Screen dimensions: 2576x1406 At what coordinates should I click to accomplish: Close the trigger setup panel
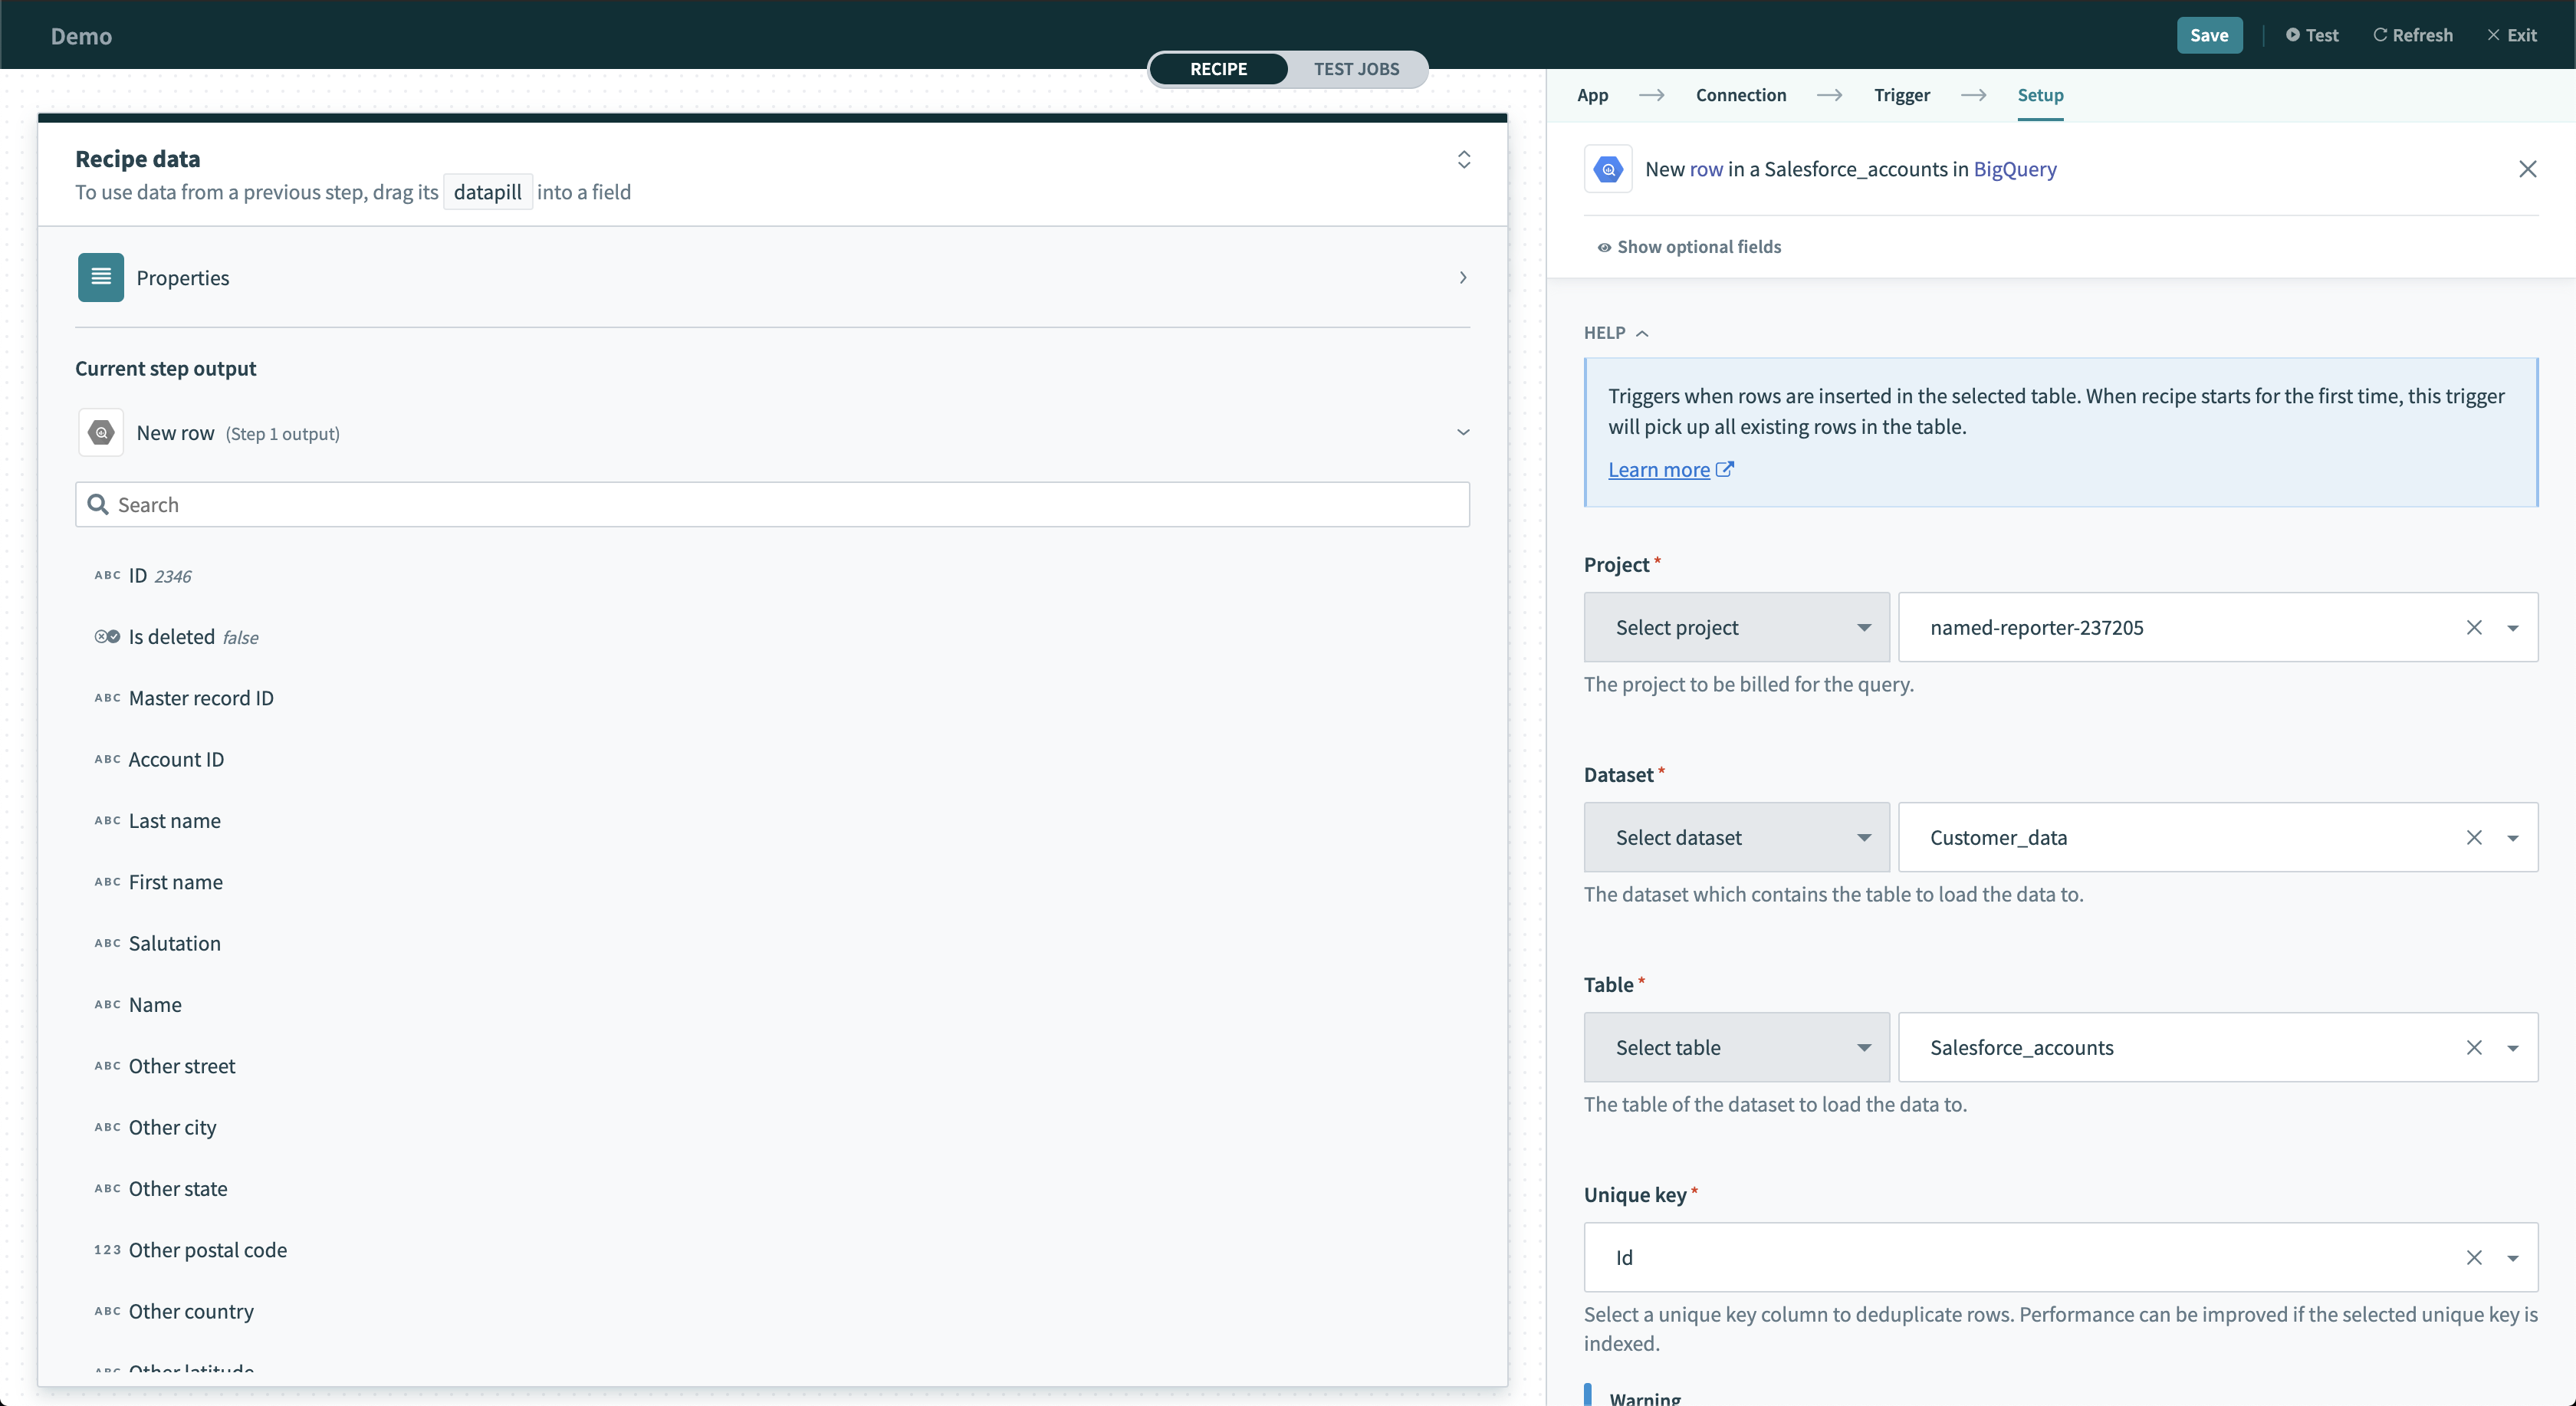2527,169
